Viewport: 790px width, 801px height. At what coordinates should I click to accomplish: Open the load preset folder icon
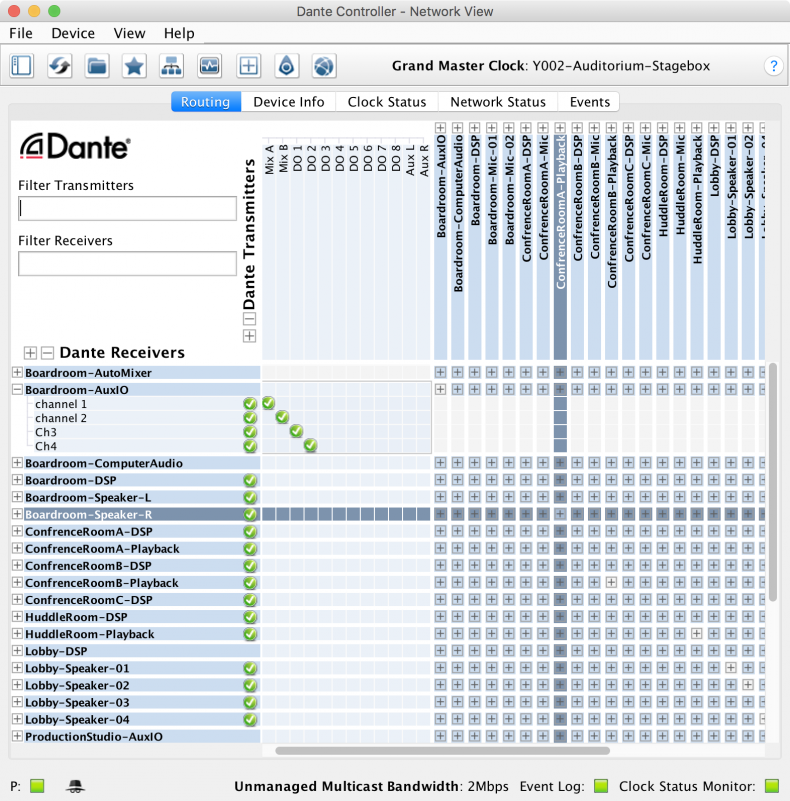(x=97, y=66)
